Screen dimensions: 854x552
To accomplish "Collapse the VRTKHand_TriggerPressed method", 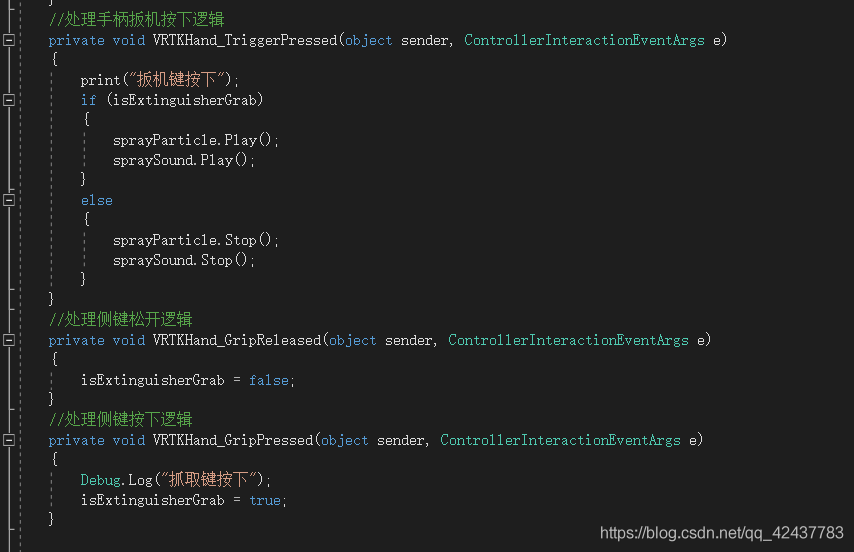I will pyautogui.click(x=9, y=40).
